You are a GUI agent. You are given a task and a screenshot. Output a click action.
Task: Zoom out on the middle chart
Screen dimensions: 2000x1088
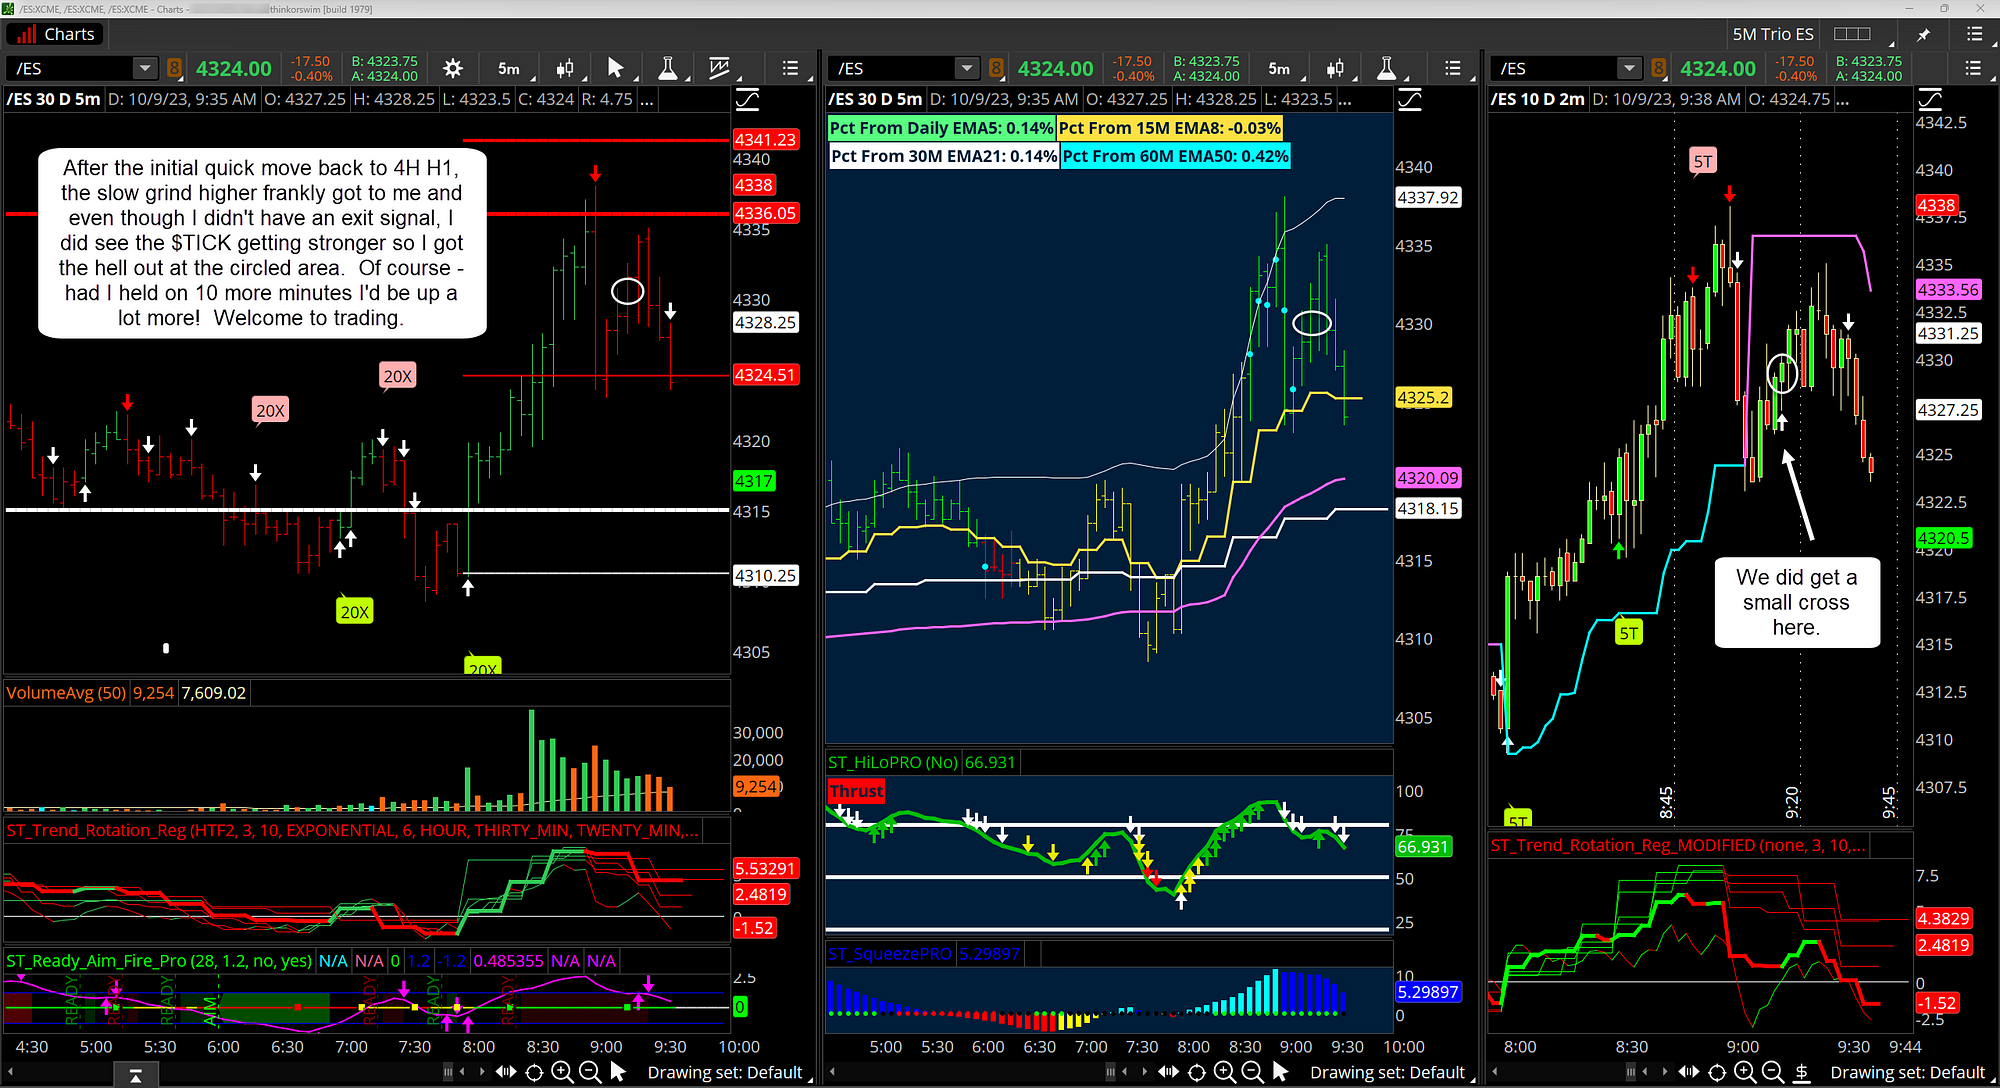[x=1252, y=1072]
